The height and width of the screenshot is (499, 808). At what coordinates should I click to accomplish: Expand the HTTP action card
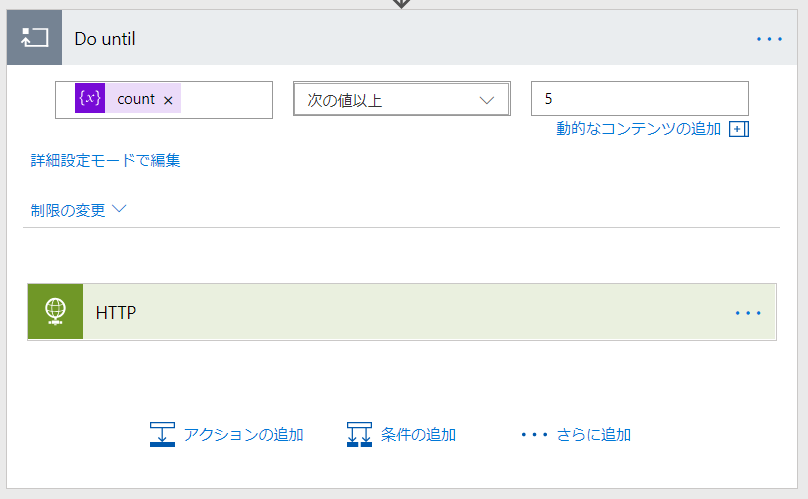point(402,311)
